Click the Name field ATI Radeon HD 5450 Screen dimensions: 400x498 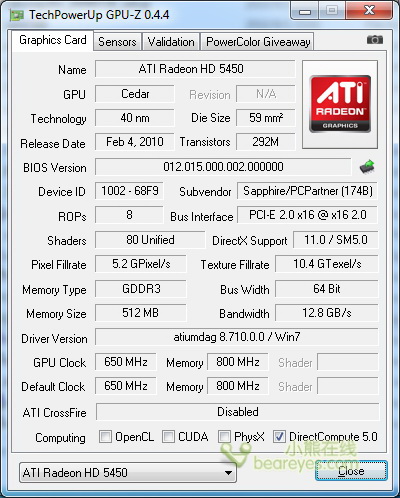point(195,69)
